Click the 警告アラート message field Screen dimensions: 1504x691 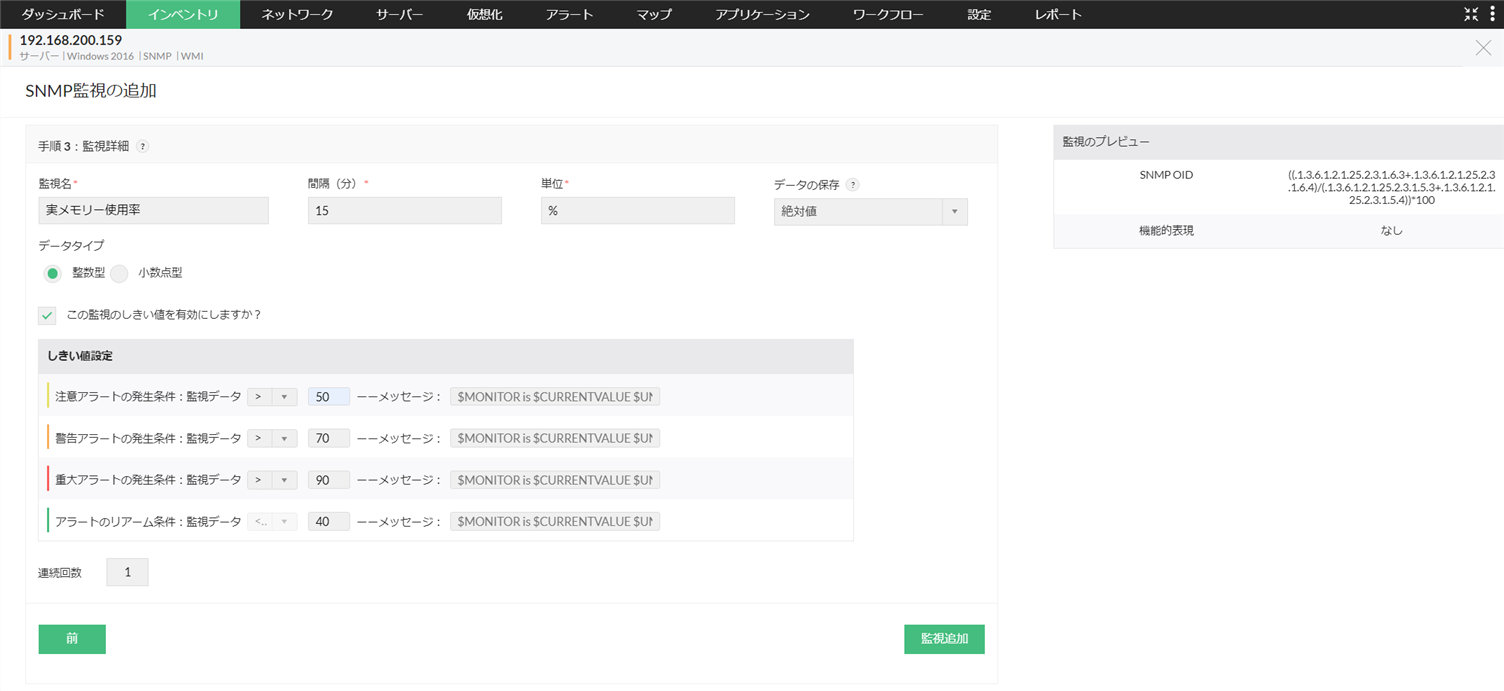point(555,438)
